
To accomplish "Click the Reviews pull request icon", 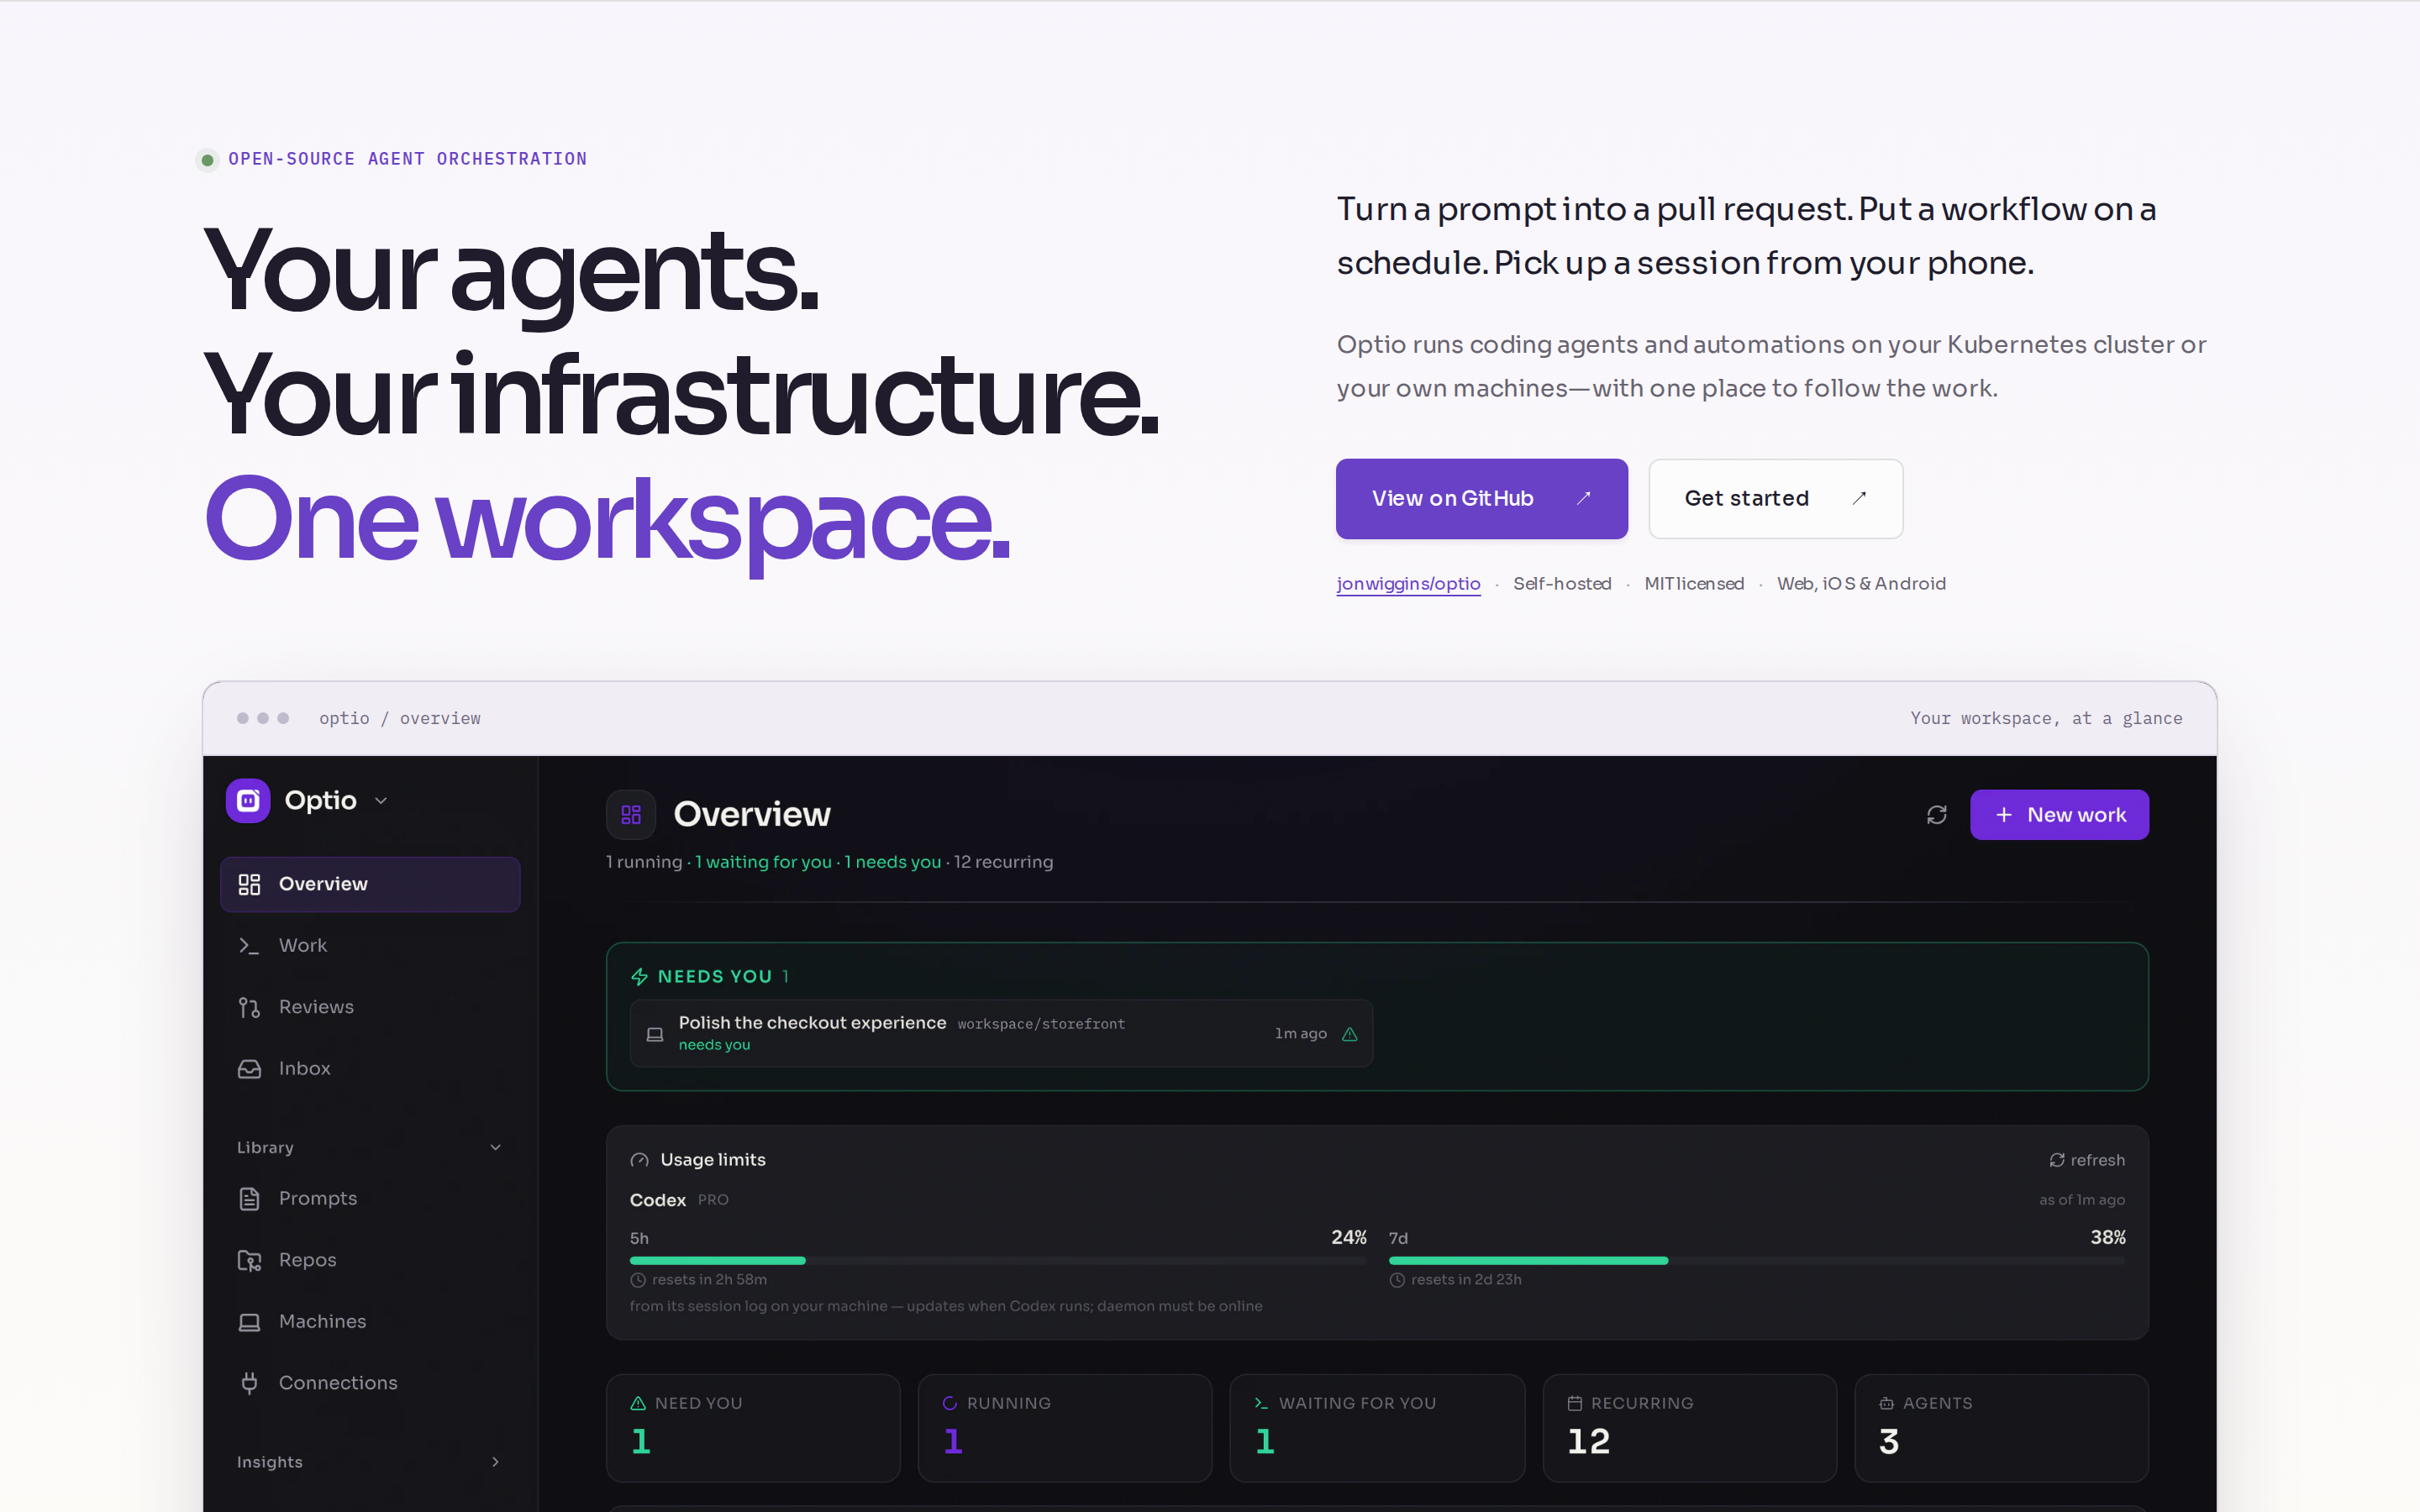I will pos(249,1007).
